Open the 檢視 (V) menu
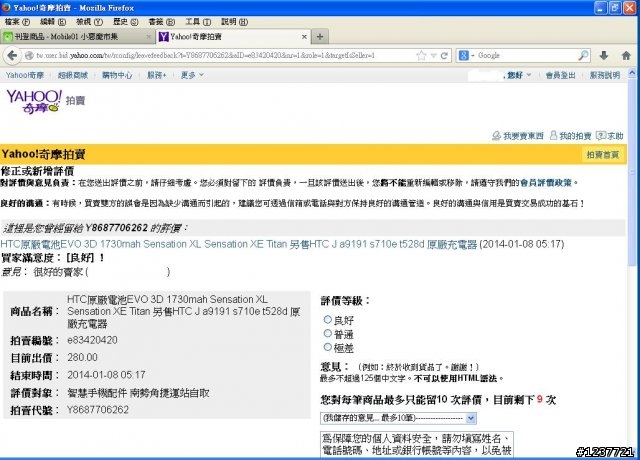Image resolution: width=640 pixels, height=460 pixels. coord(89,22)
